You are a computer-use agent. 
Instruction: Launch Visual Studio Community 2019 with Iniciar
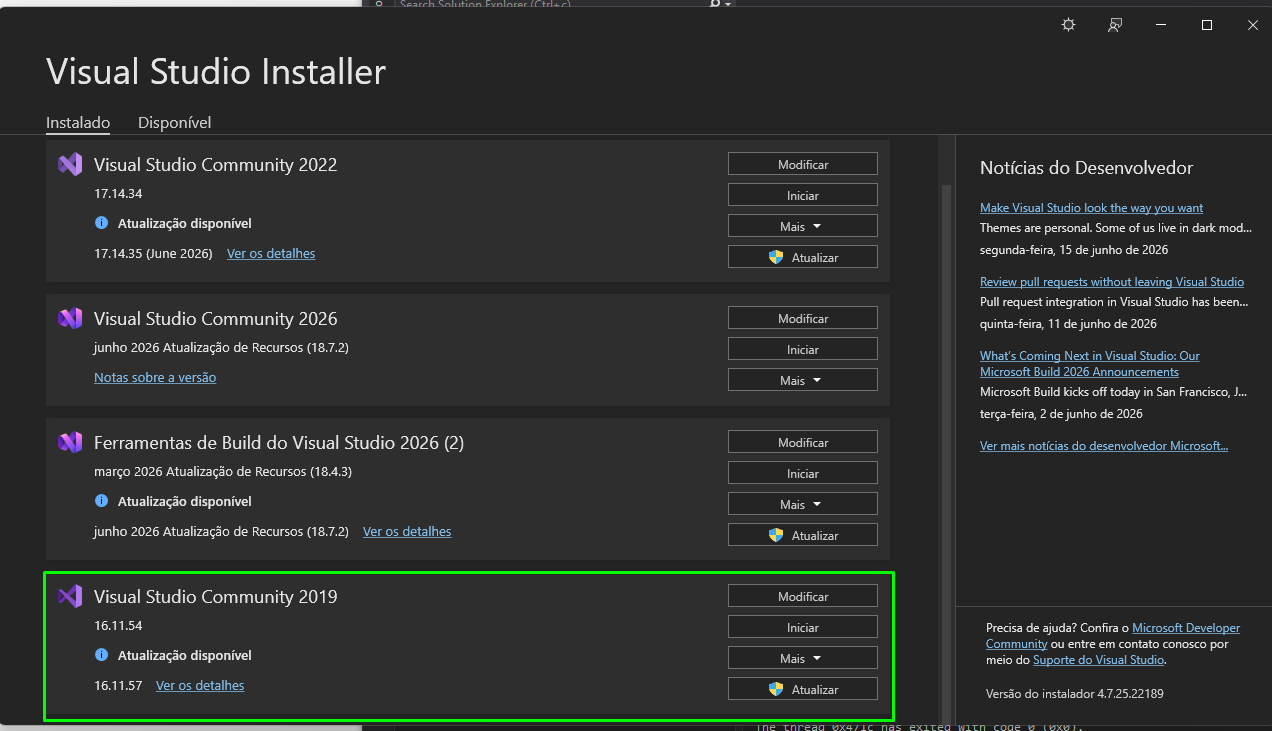(x=803, y=627)
